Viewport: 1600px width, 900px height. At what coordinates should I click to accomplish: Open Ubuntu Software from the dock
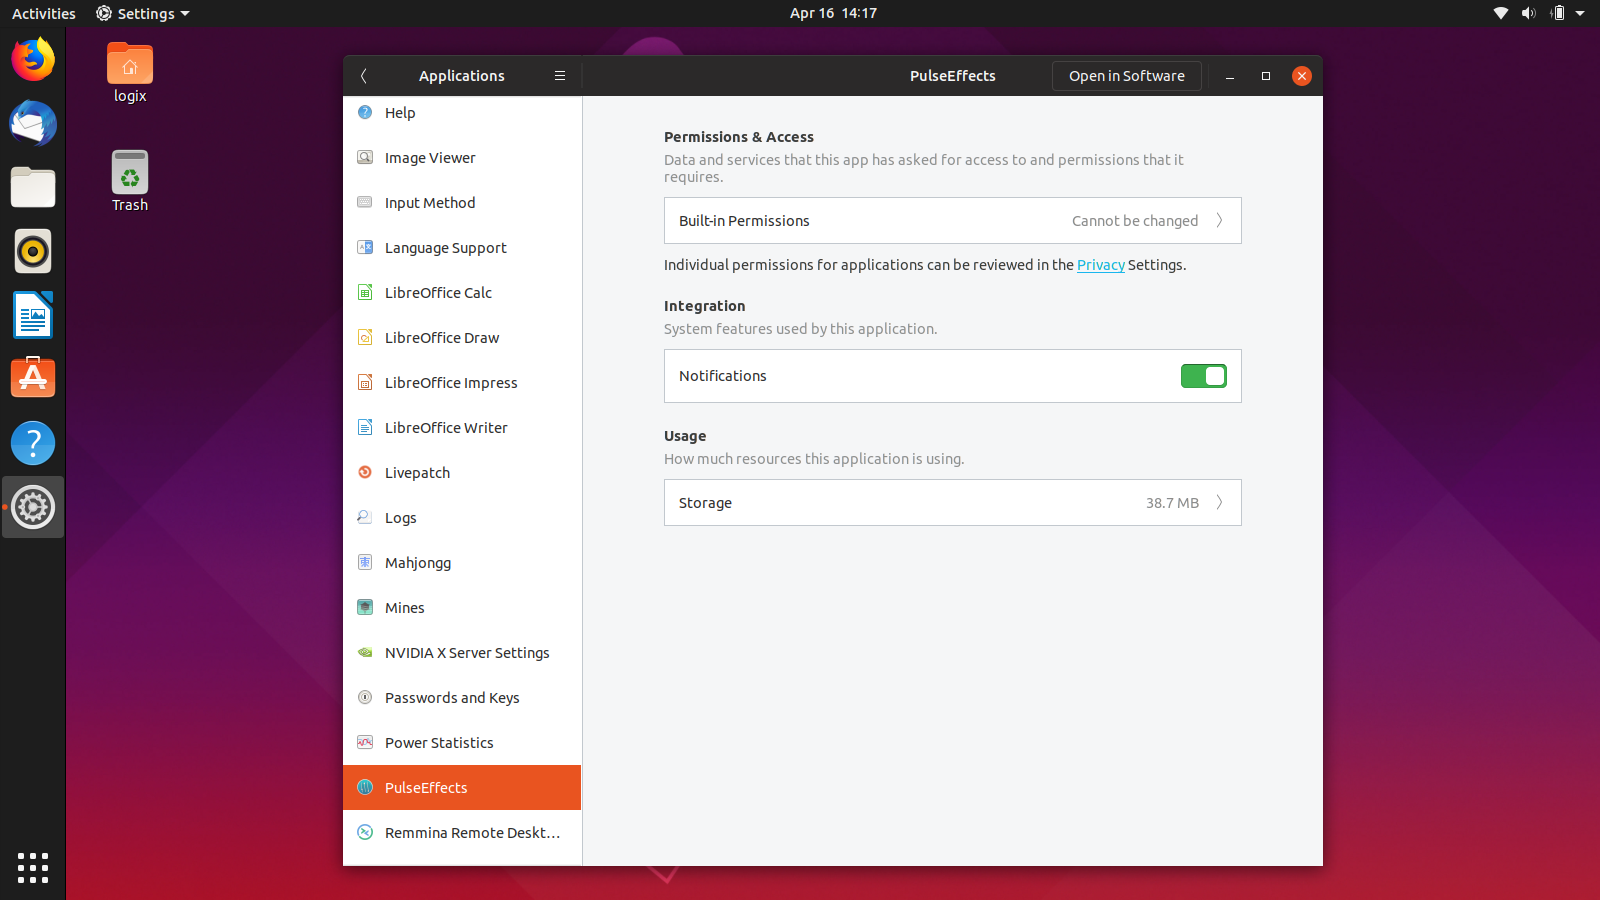tap(33, 377)
